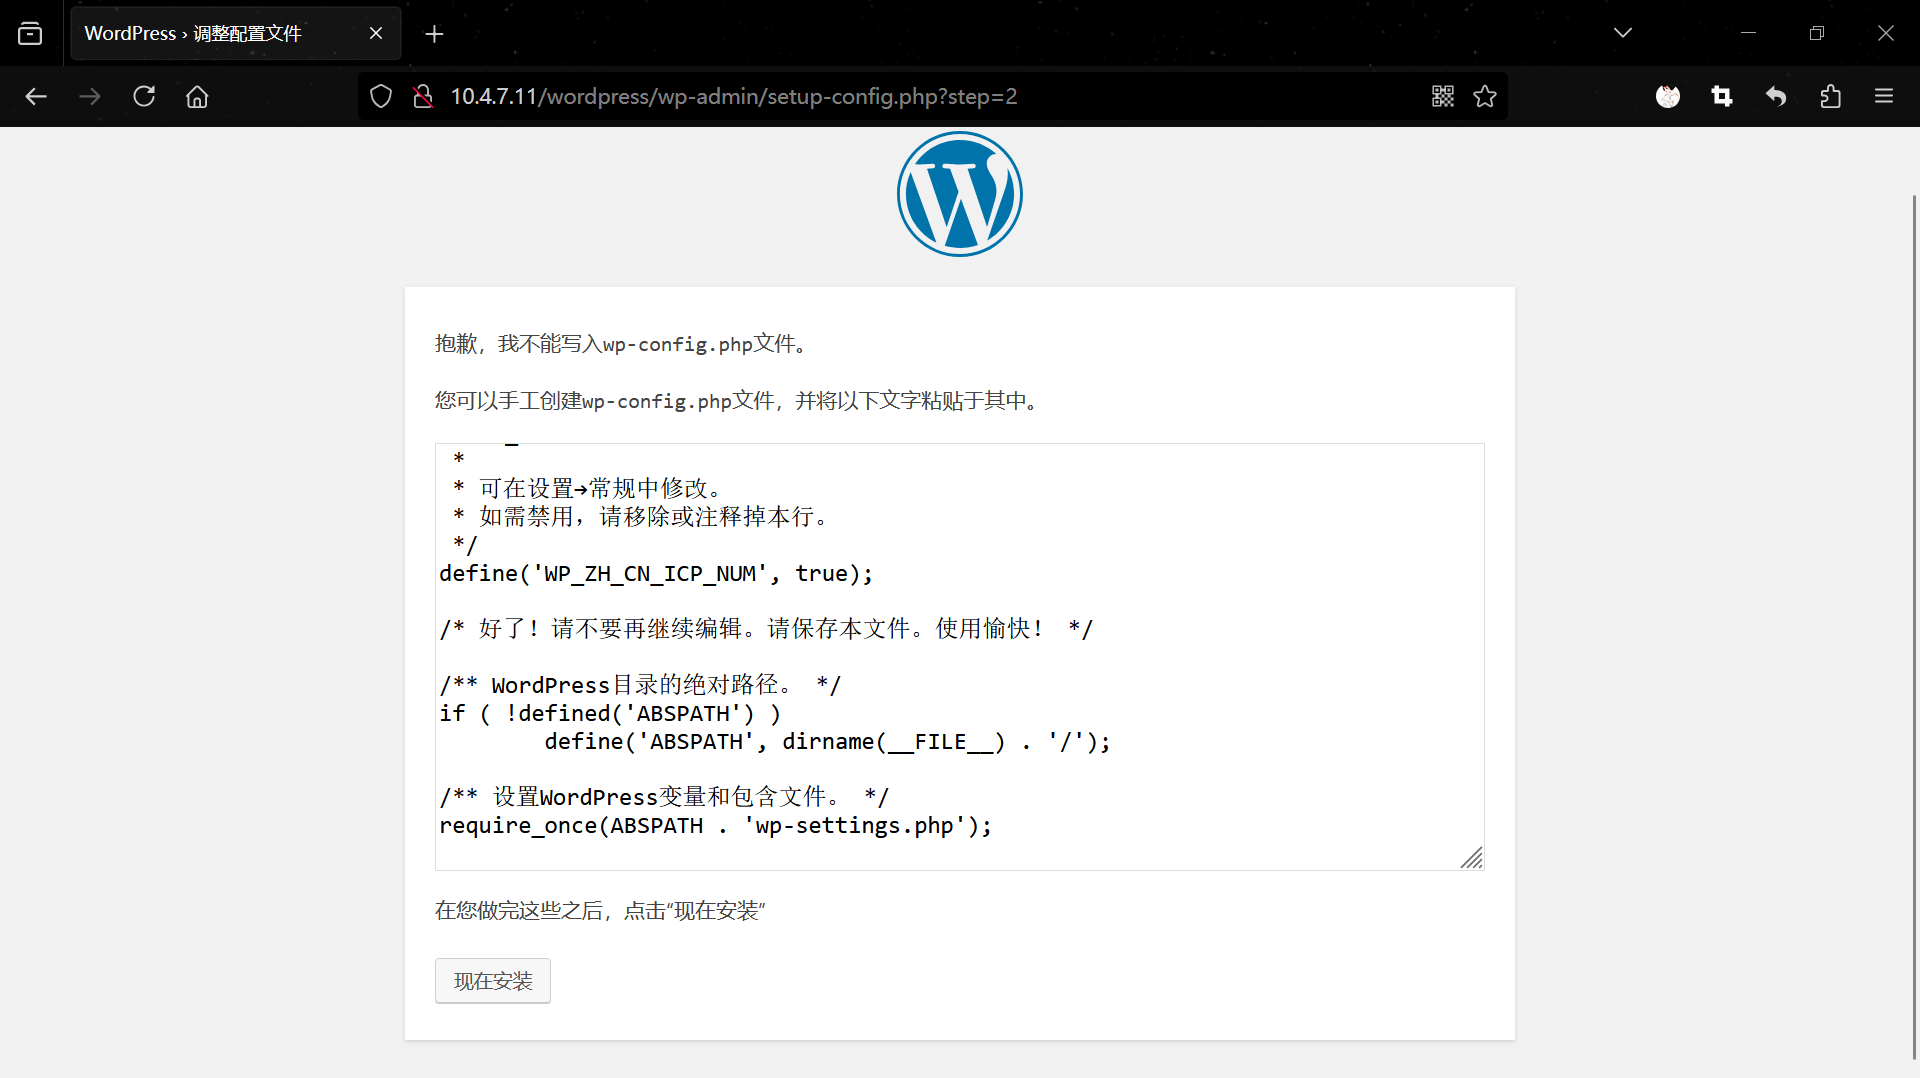Go to the browser home page
Screen dimensions: 1920x1078
pos(197,96)
